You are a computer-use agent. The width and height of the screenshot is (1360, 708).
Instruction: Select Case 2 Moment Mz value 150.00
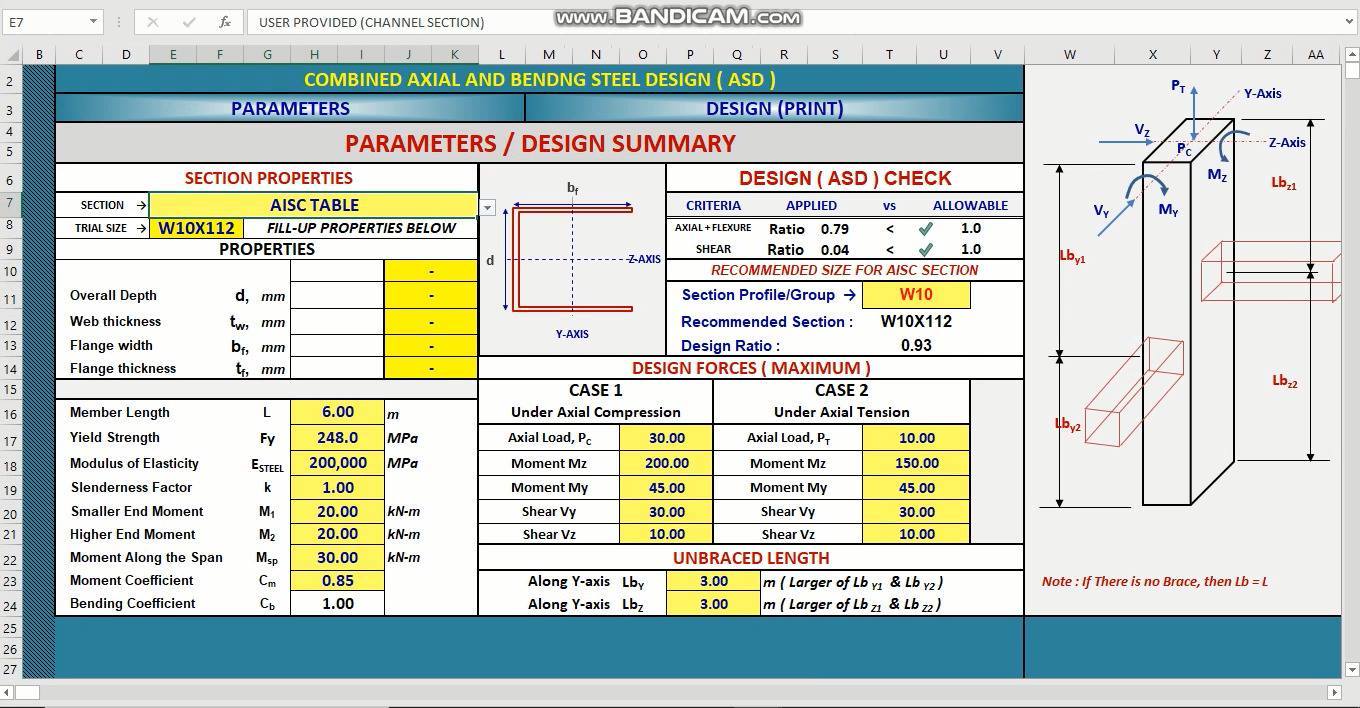(916, 463)
